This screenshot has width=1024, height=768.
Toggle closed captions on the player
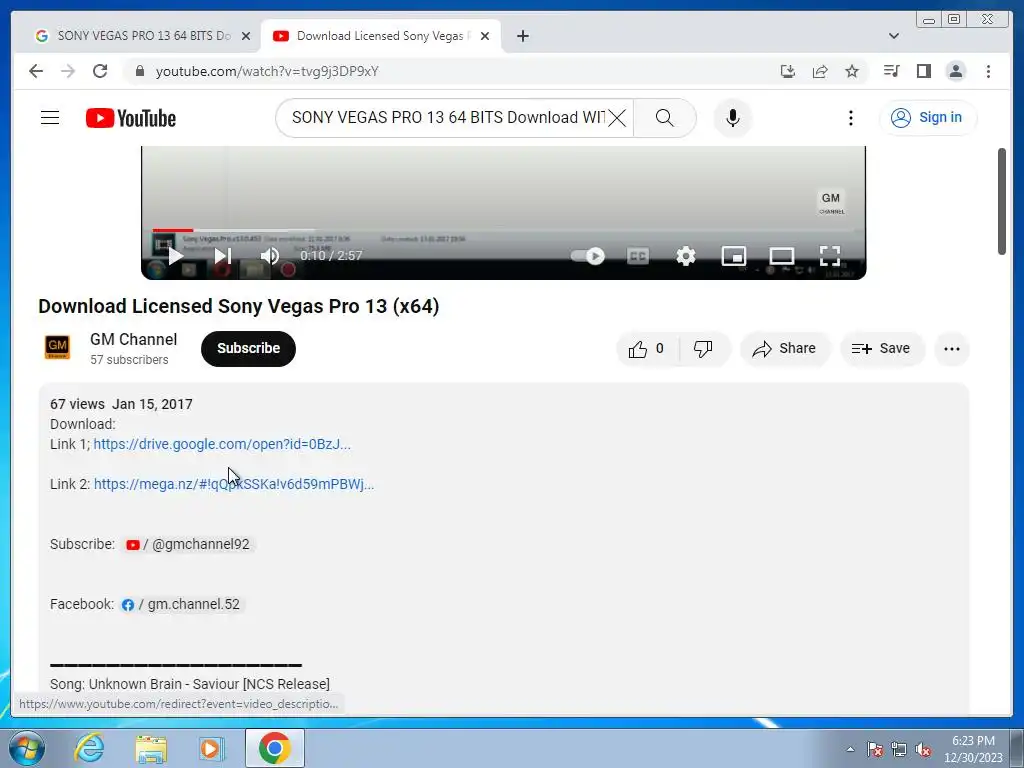click(638, 256)
